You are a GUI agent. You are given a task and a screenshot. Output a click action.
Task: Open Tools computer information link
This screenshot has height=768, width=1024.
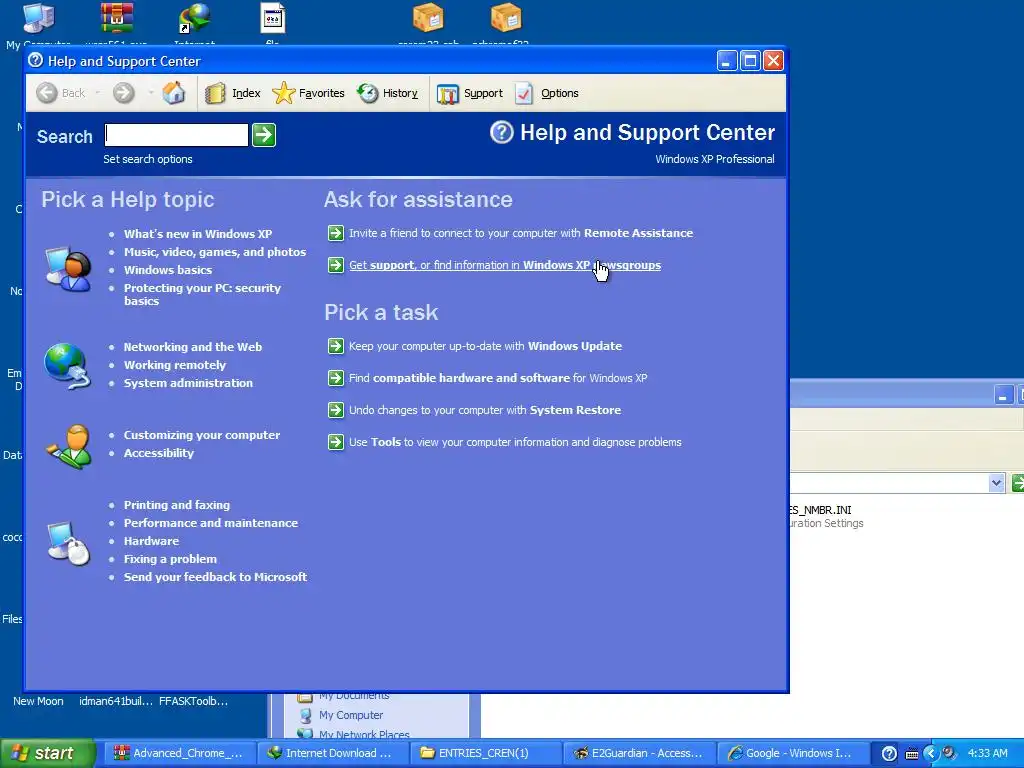pos(515,442)
